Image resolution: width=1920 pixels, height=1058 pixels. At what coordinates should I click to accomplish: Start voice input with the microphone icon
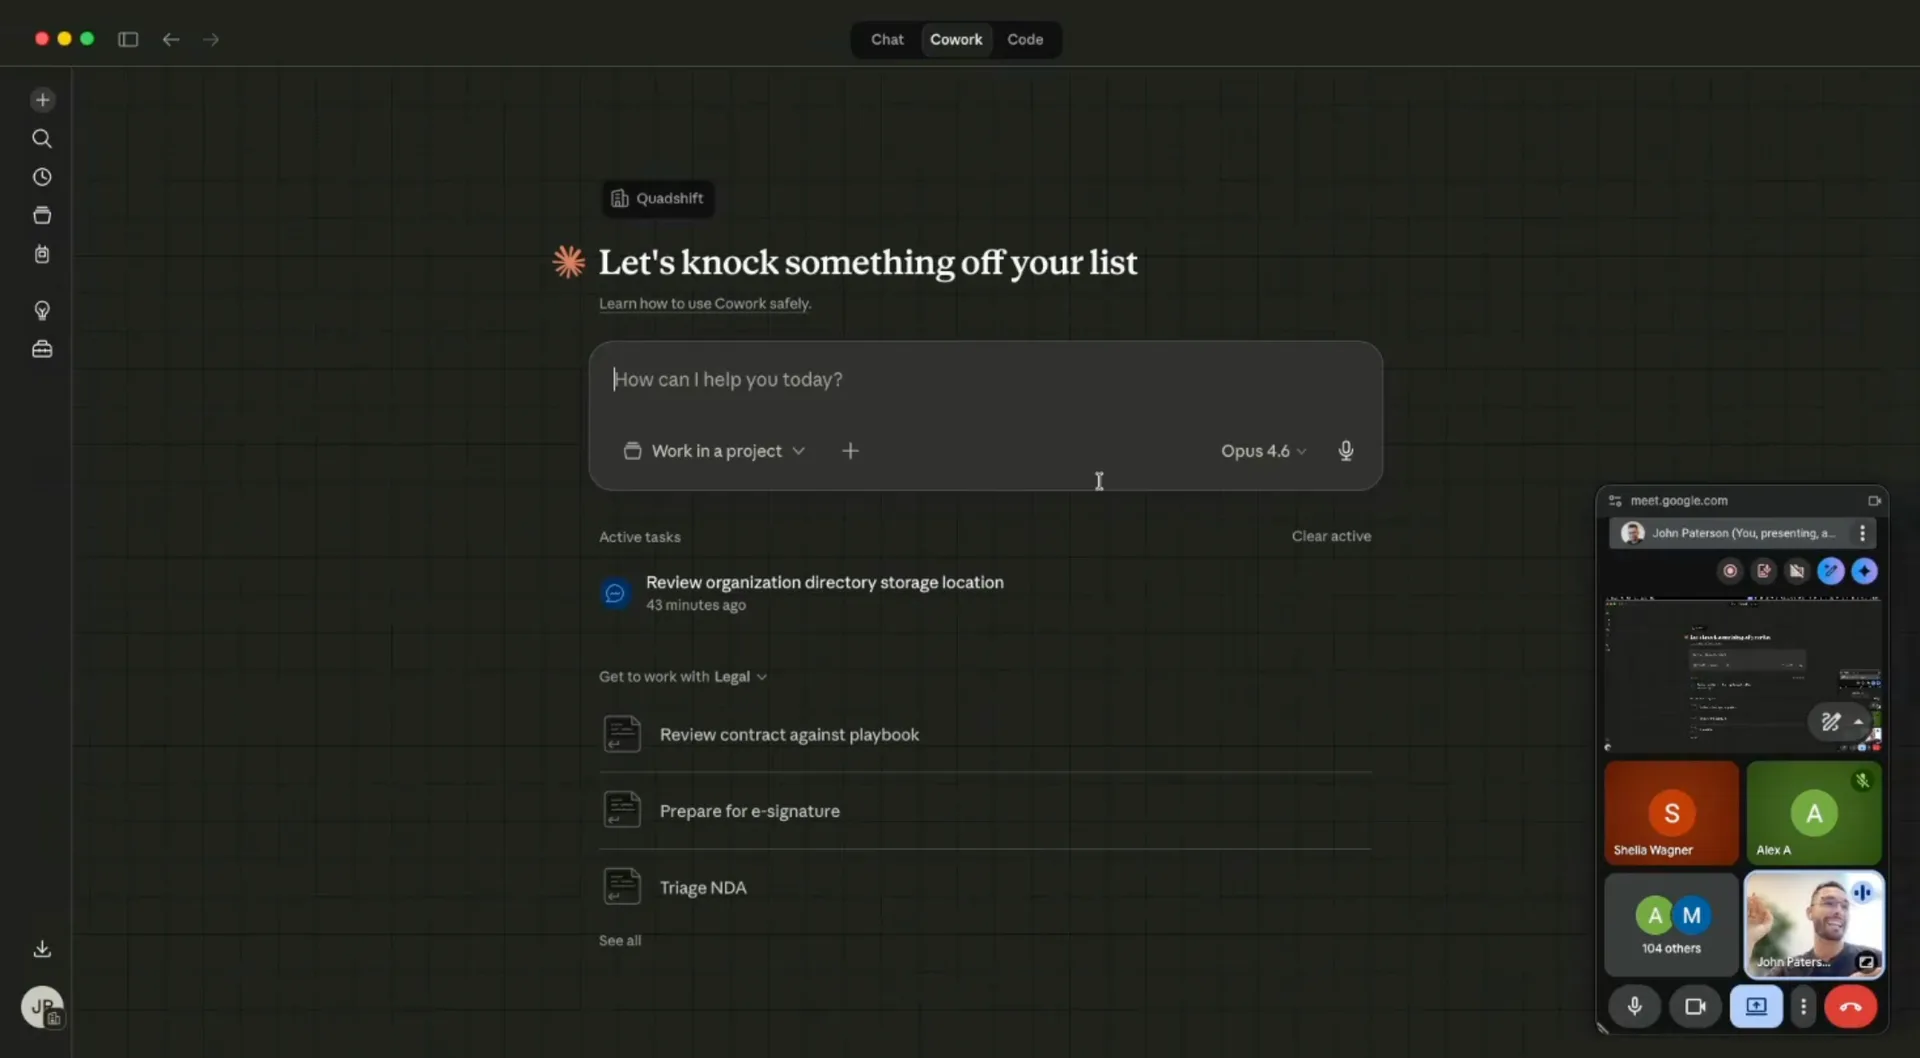click(x=1346, y=451)
